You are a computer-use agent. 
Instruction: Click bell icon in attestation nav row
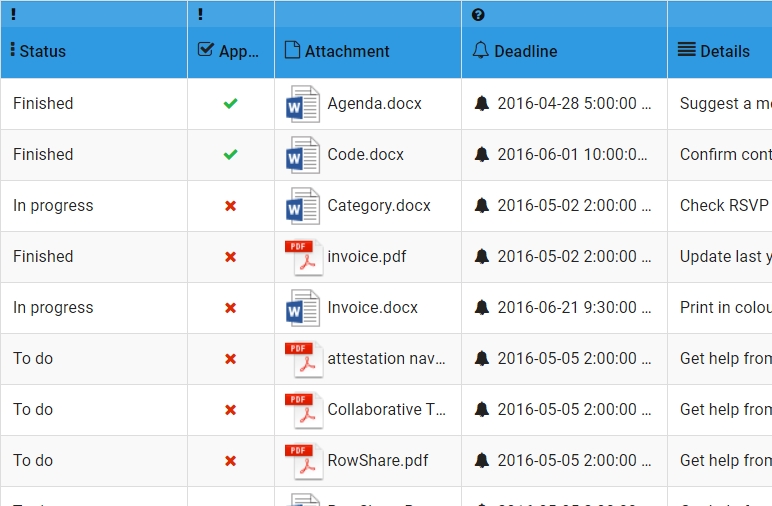(482, 358)
